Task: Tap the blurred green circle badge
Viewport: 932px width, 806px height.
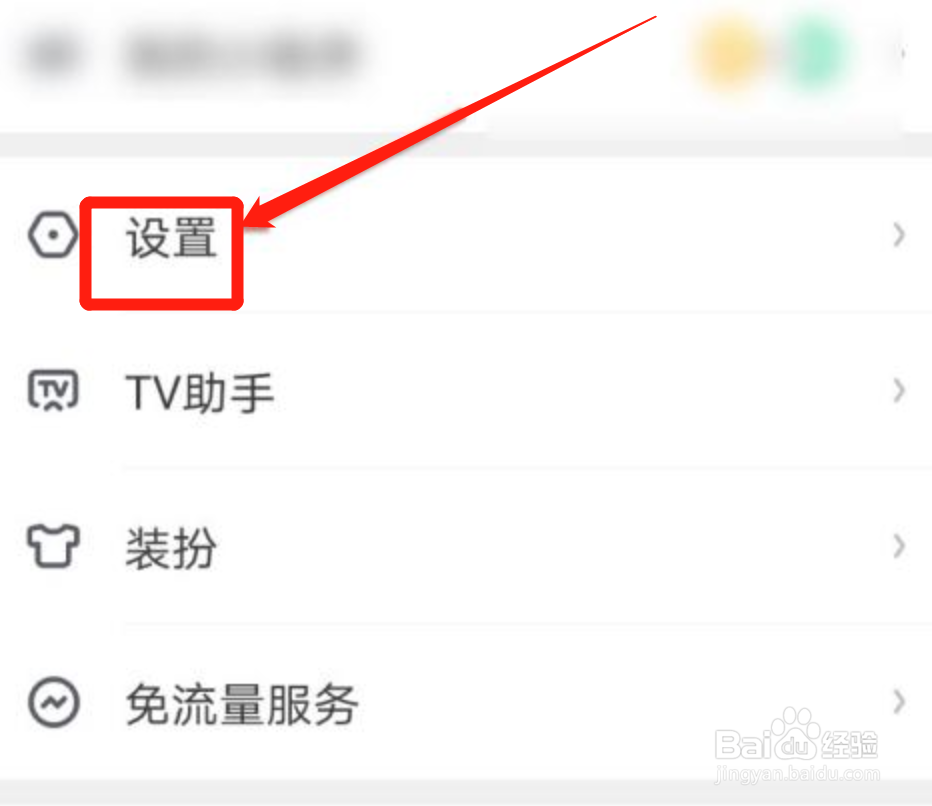Action: pos(817,53)
